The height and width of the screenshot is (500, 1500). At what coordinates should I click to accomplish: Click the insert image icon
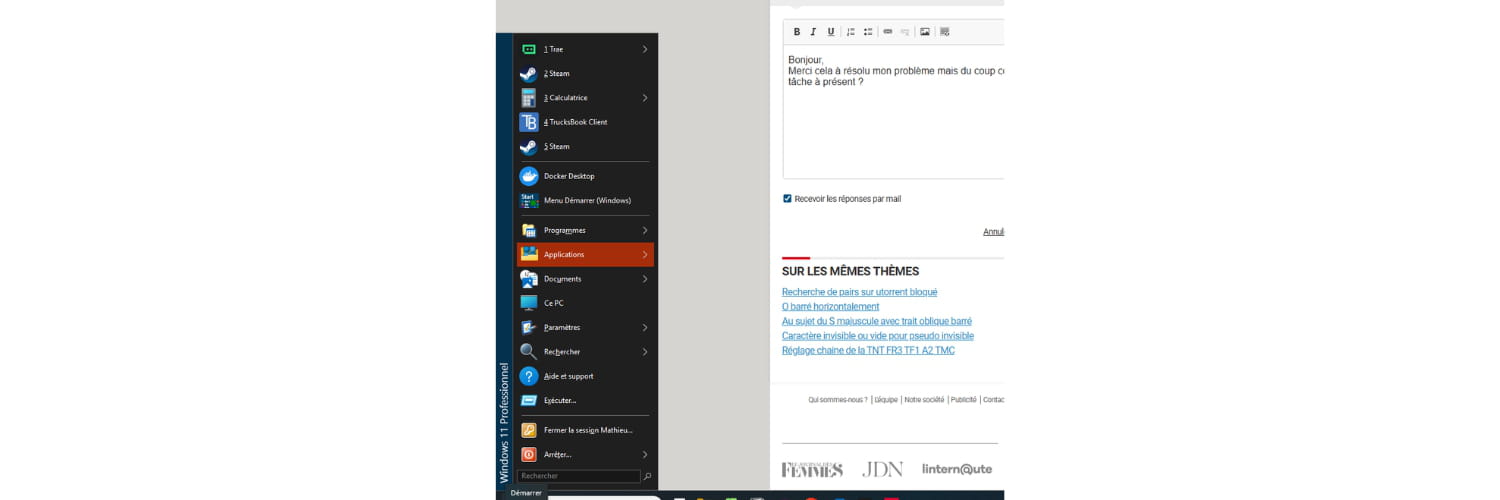[925, 32]
